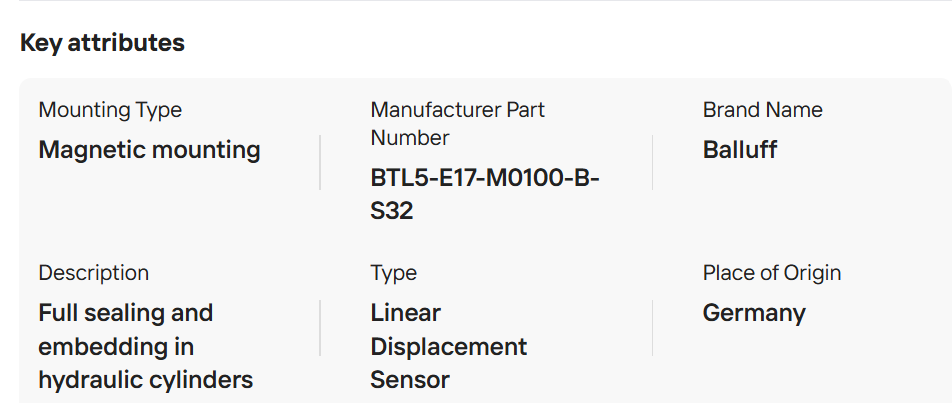Click the word Number under Manufacturer Part
Image resolution: width=952 pixels, height=403 pixels.
click(x=410, y=138)
